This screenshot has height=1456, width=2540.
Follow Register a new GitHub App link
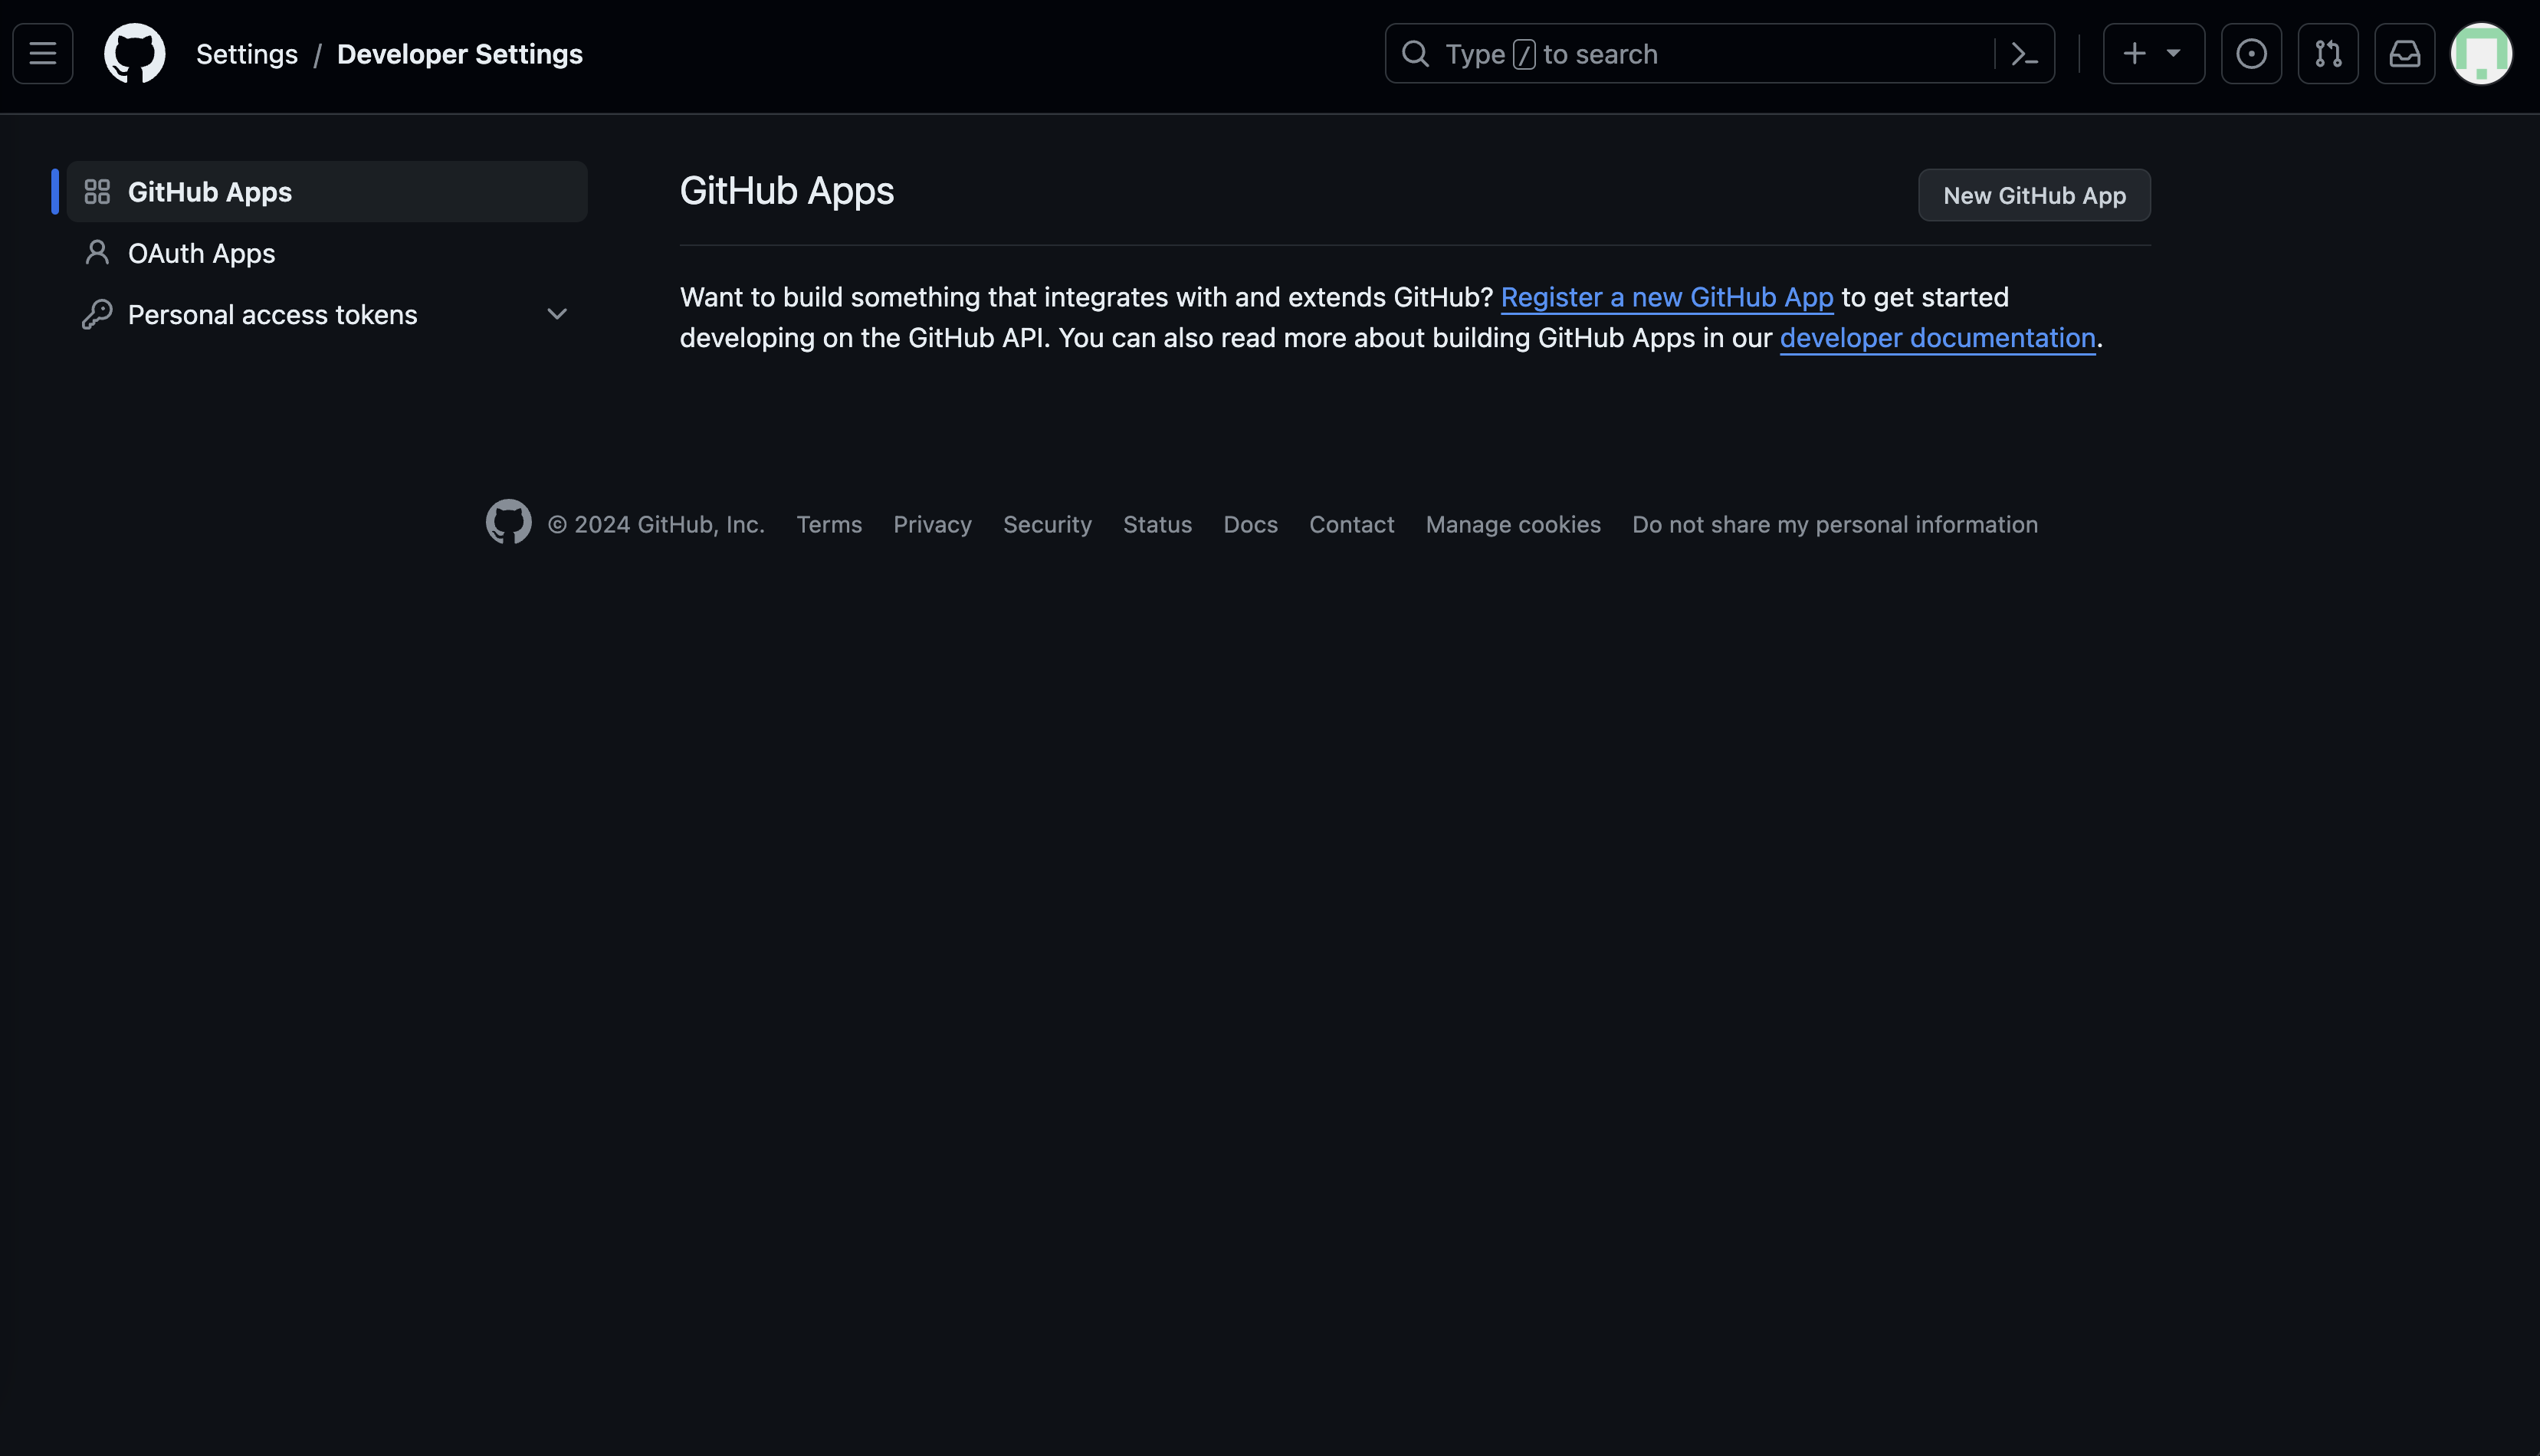(1666, 297)
